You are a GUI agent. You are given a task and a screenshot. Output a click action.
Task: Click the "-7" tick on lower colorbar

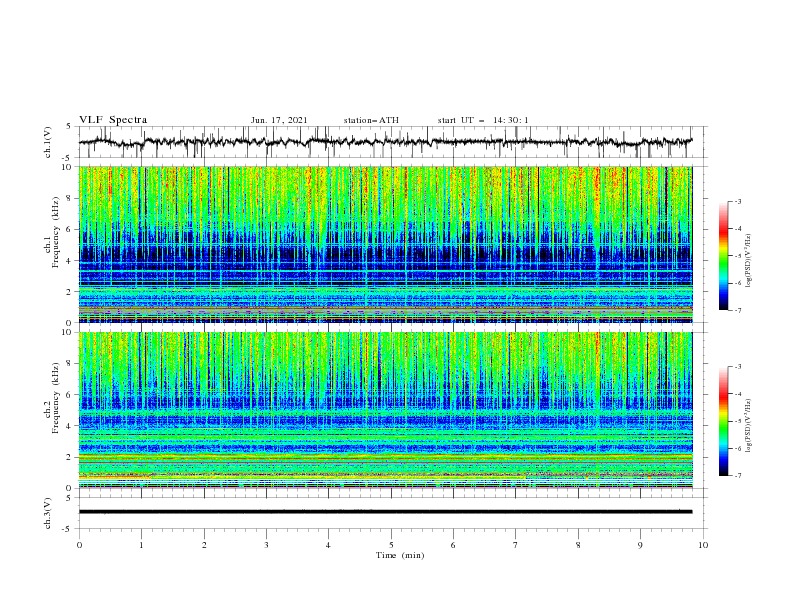tap(737, 476)
